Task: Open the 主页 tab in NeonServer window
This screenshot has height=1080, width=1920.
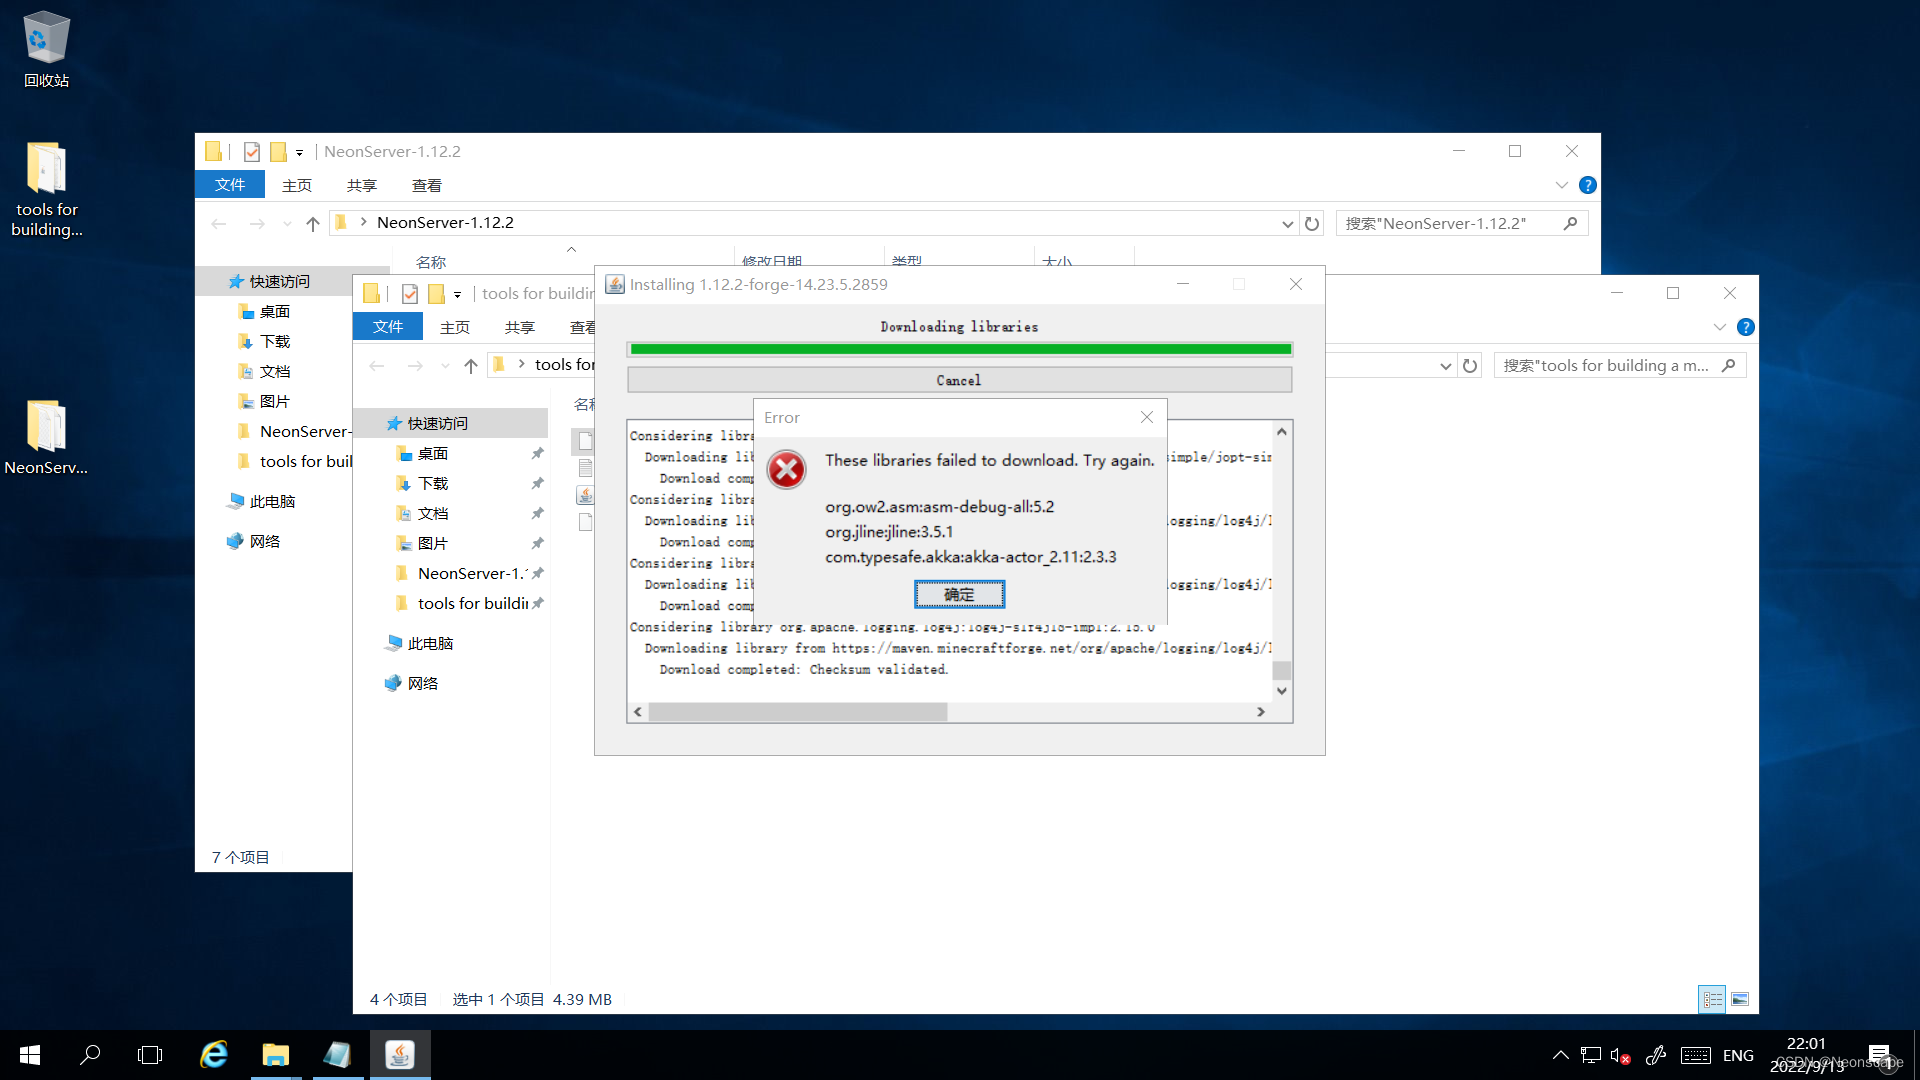Action: 297,185
